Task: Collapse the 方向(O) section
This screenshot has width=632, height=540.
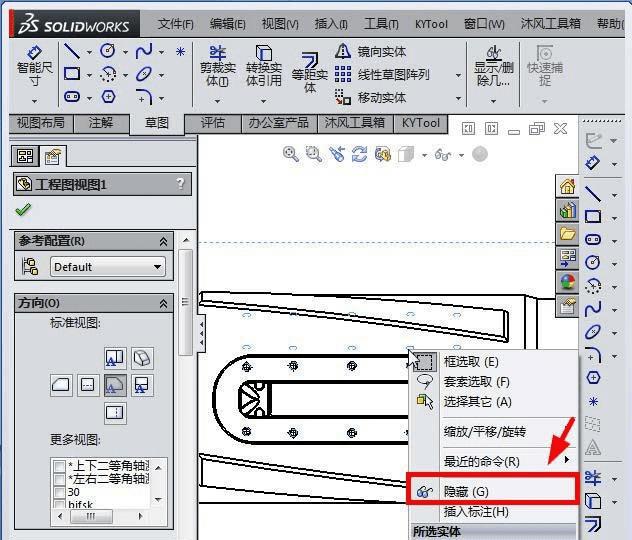Action: click(x=163, y=303)
